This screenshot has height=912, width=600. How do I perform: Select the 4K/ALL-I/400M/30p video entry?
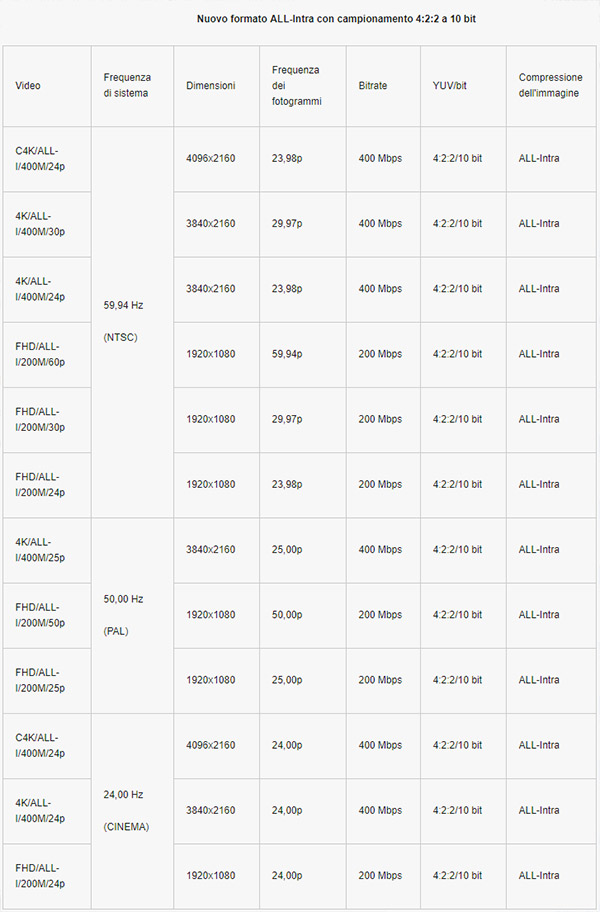[x=38, y=224]
